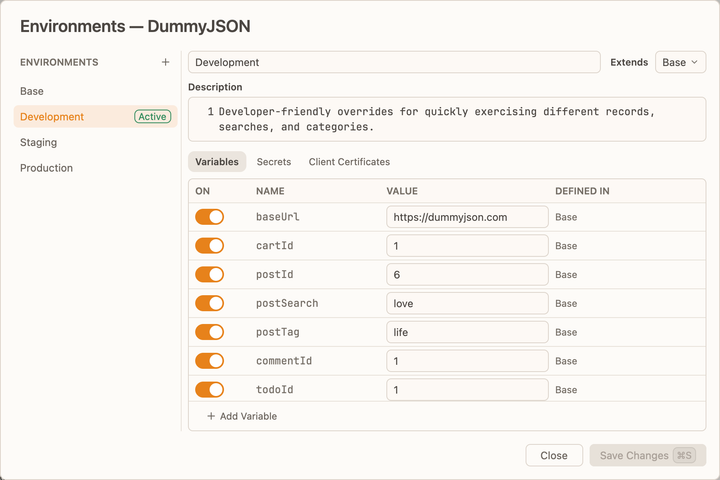Click the commentId variable name

point(284,361)
